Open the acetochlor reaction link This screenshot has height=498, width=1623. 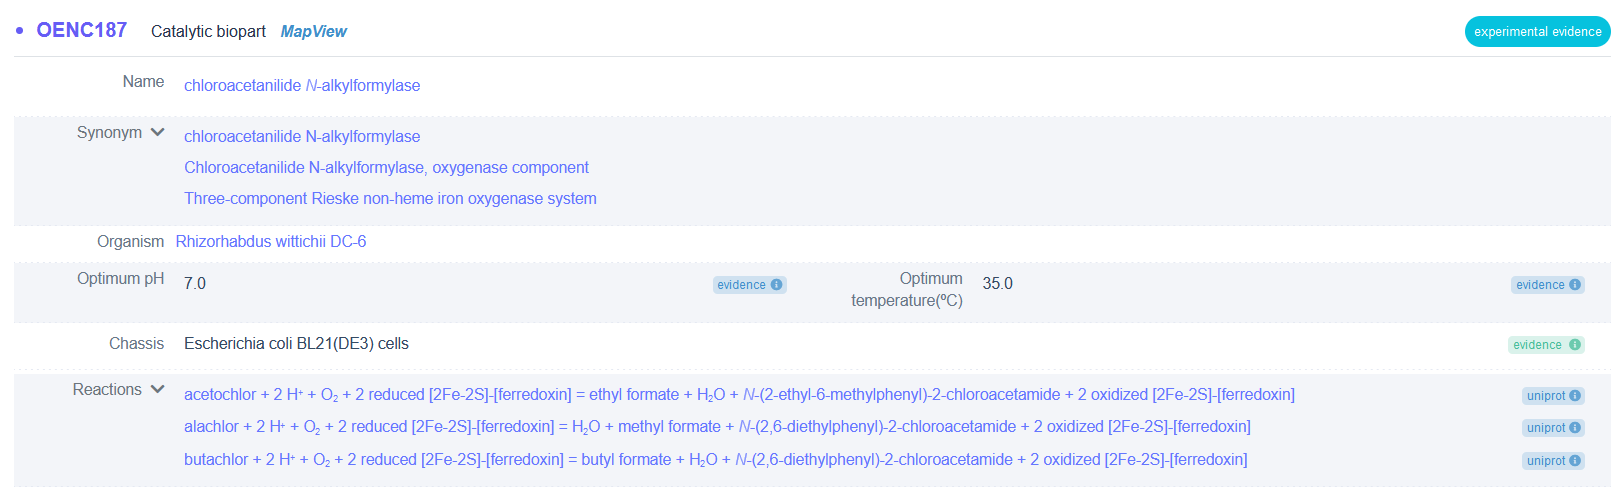pyautogui.click(x=739, y=395)
